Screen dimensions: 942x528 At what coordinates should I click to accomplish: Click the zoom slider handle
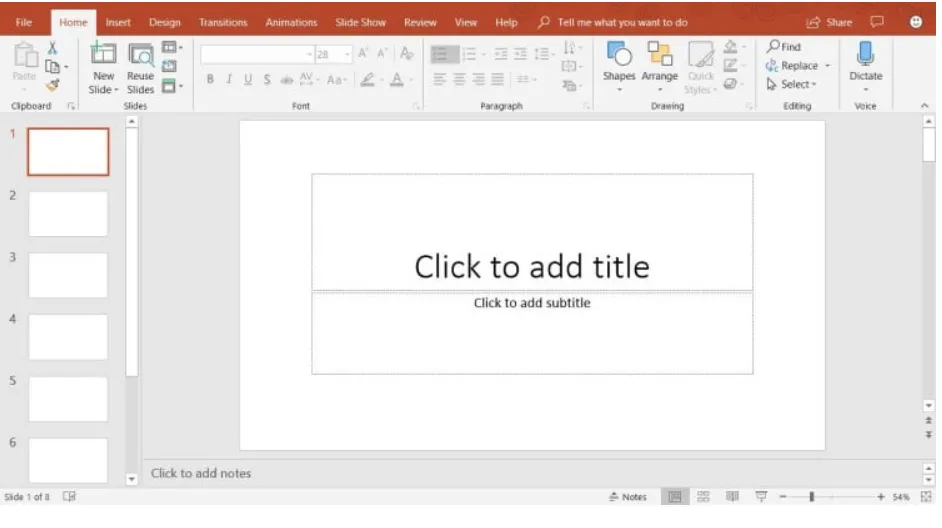click(x=812, y=497)
